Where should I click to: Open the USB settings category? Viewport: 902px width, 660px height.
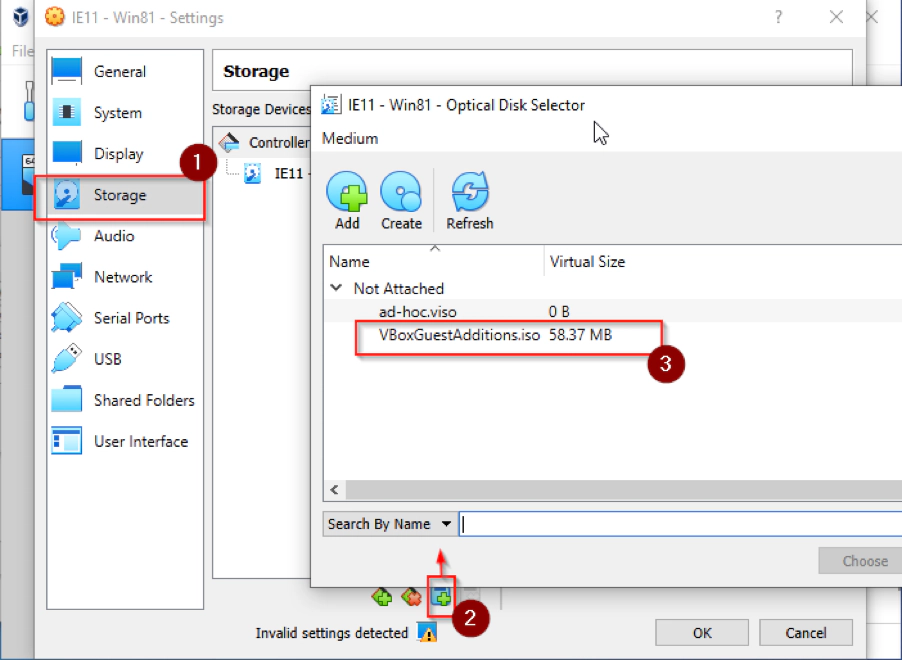coord(108,359)
